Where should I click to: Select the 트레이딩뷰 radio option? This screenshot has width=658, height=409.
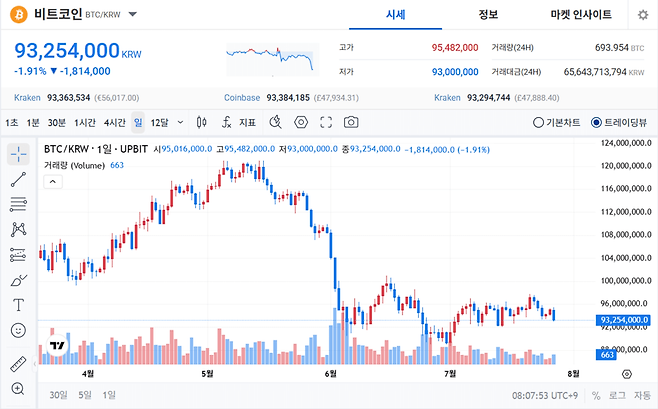619,122
